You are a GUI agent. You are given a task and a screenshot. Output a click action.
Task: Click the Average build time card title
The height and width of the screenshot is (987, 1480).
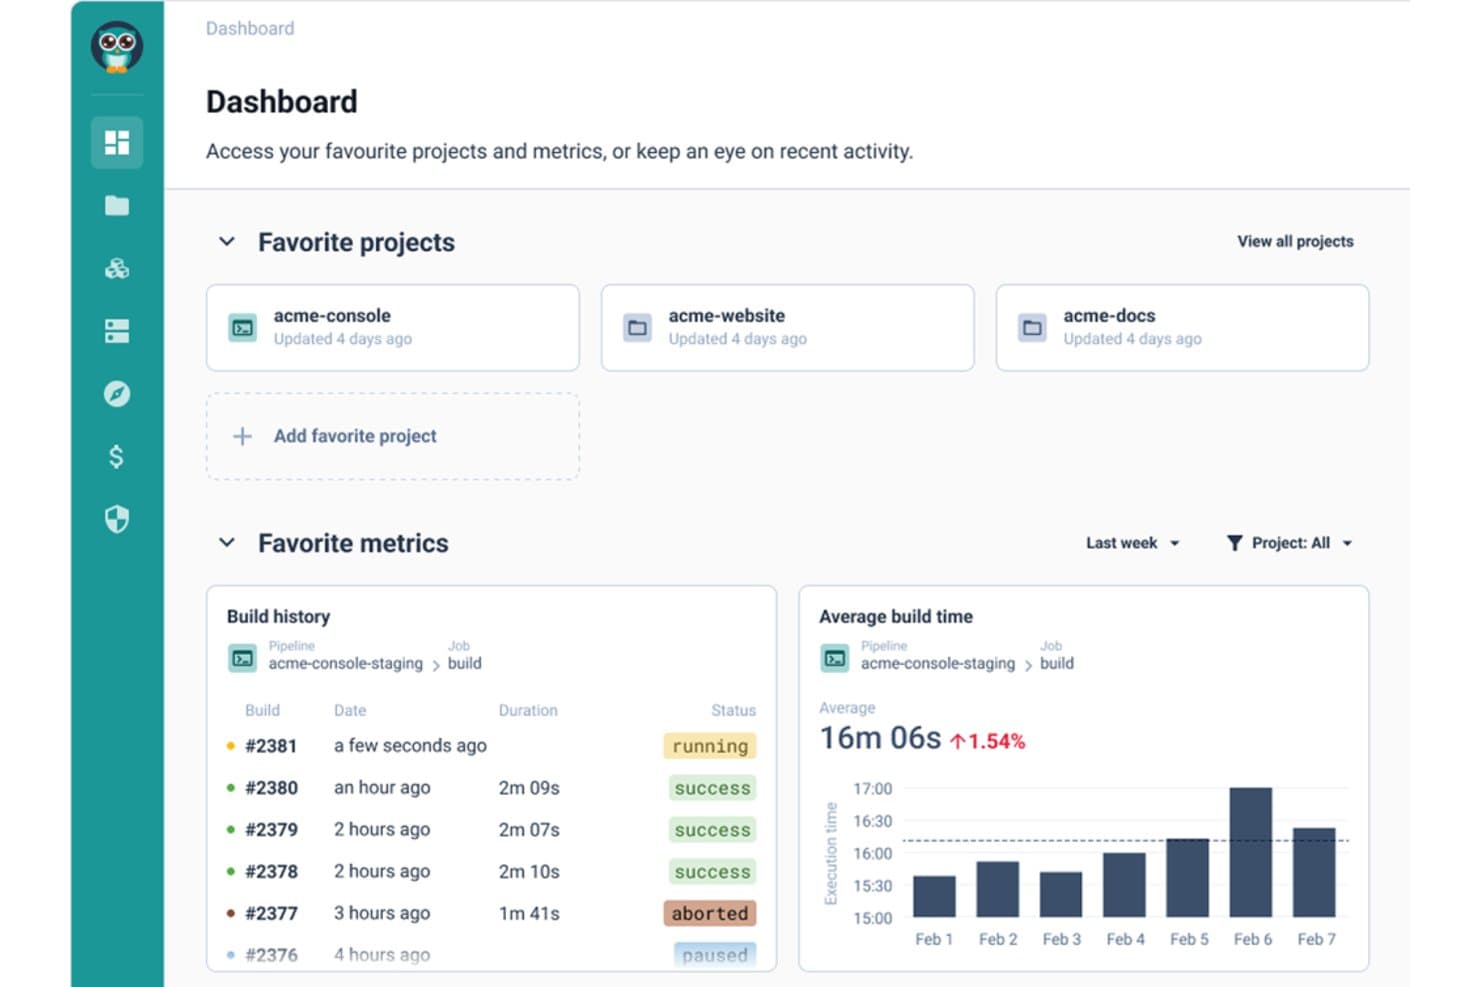click(x=895, y=616)
